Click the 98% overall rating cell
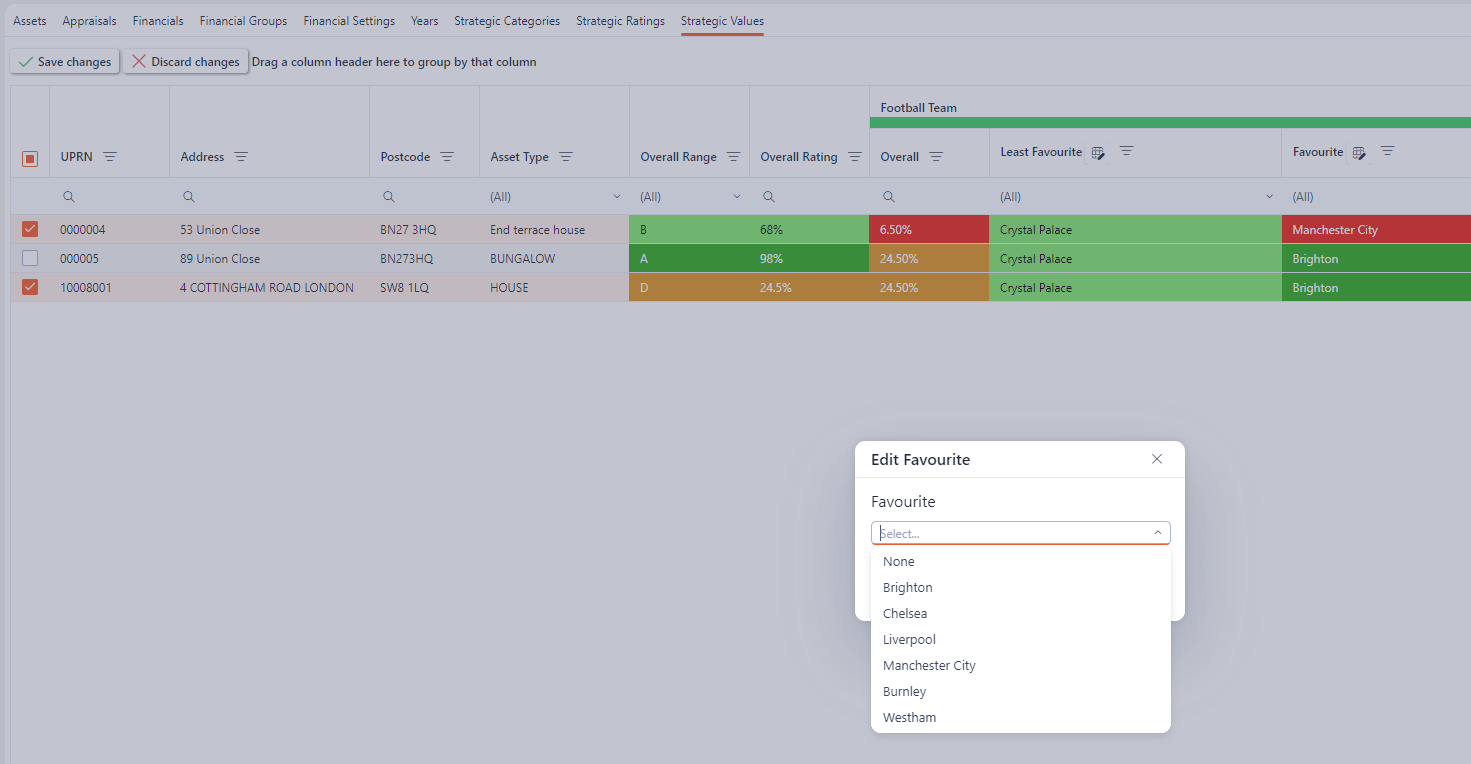 click(810, 259)
